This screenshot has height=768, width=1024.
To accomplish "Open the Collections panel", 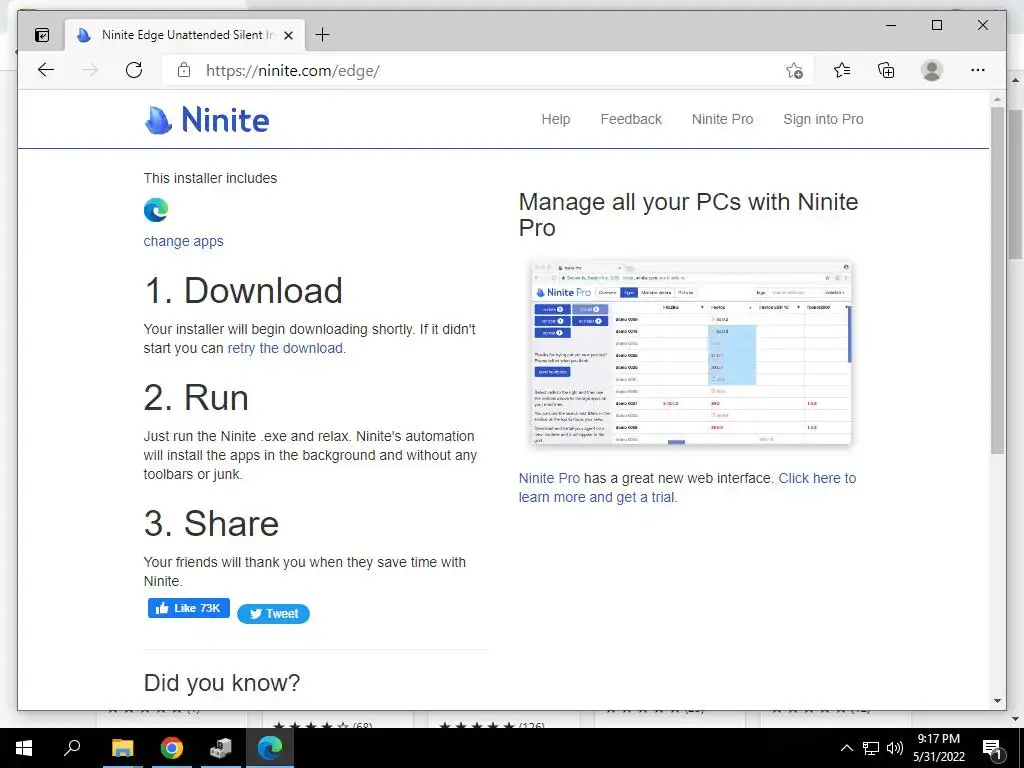I will coord(886,70).
